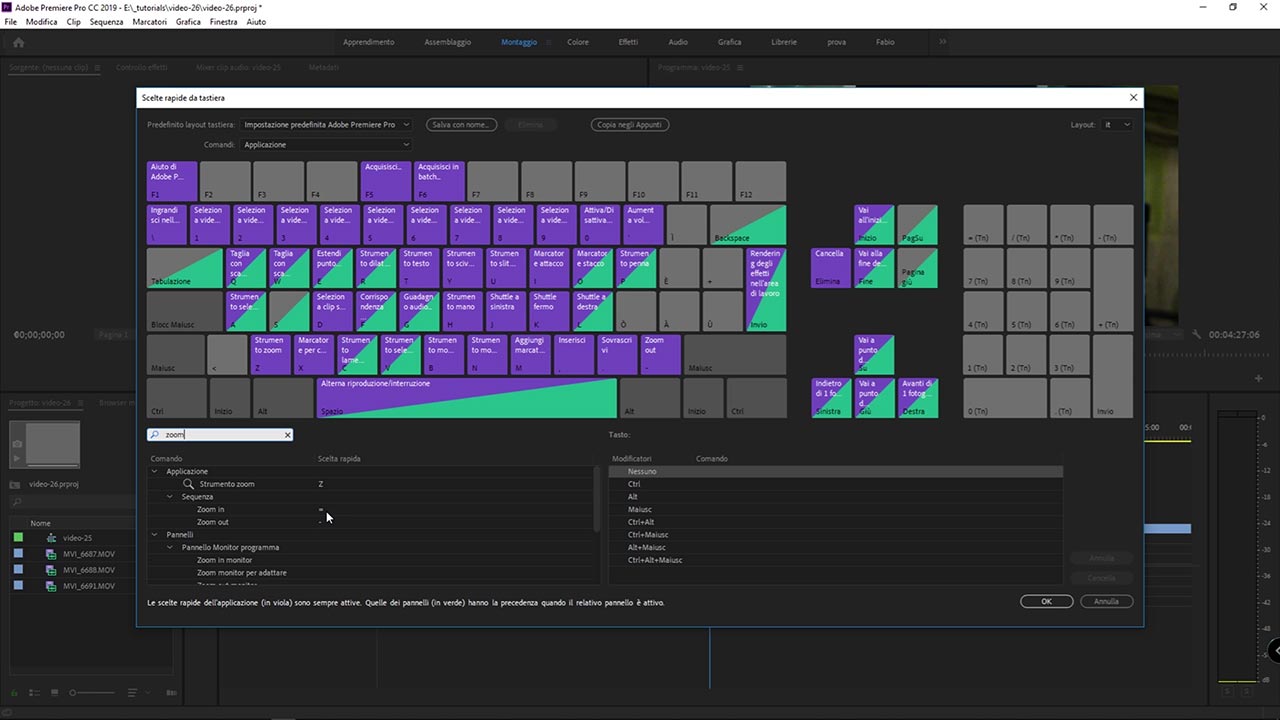The width and height of the screenshot is (1280, 720).
Task: Open the Layout language dropdown
Action: pos(1117,125)
